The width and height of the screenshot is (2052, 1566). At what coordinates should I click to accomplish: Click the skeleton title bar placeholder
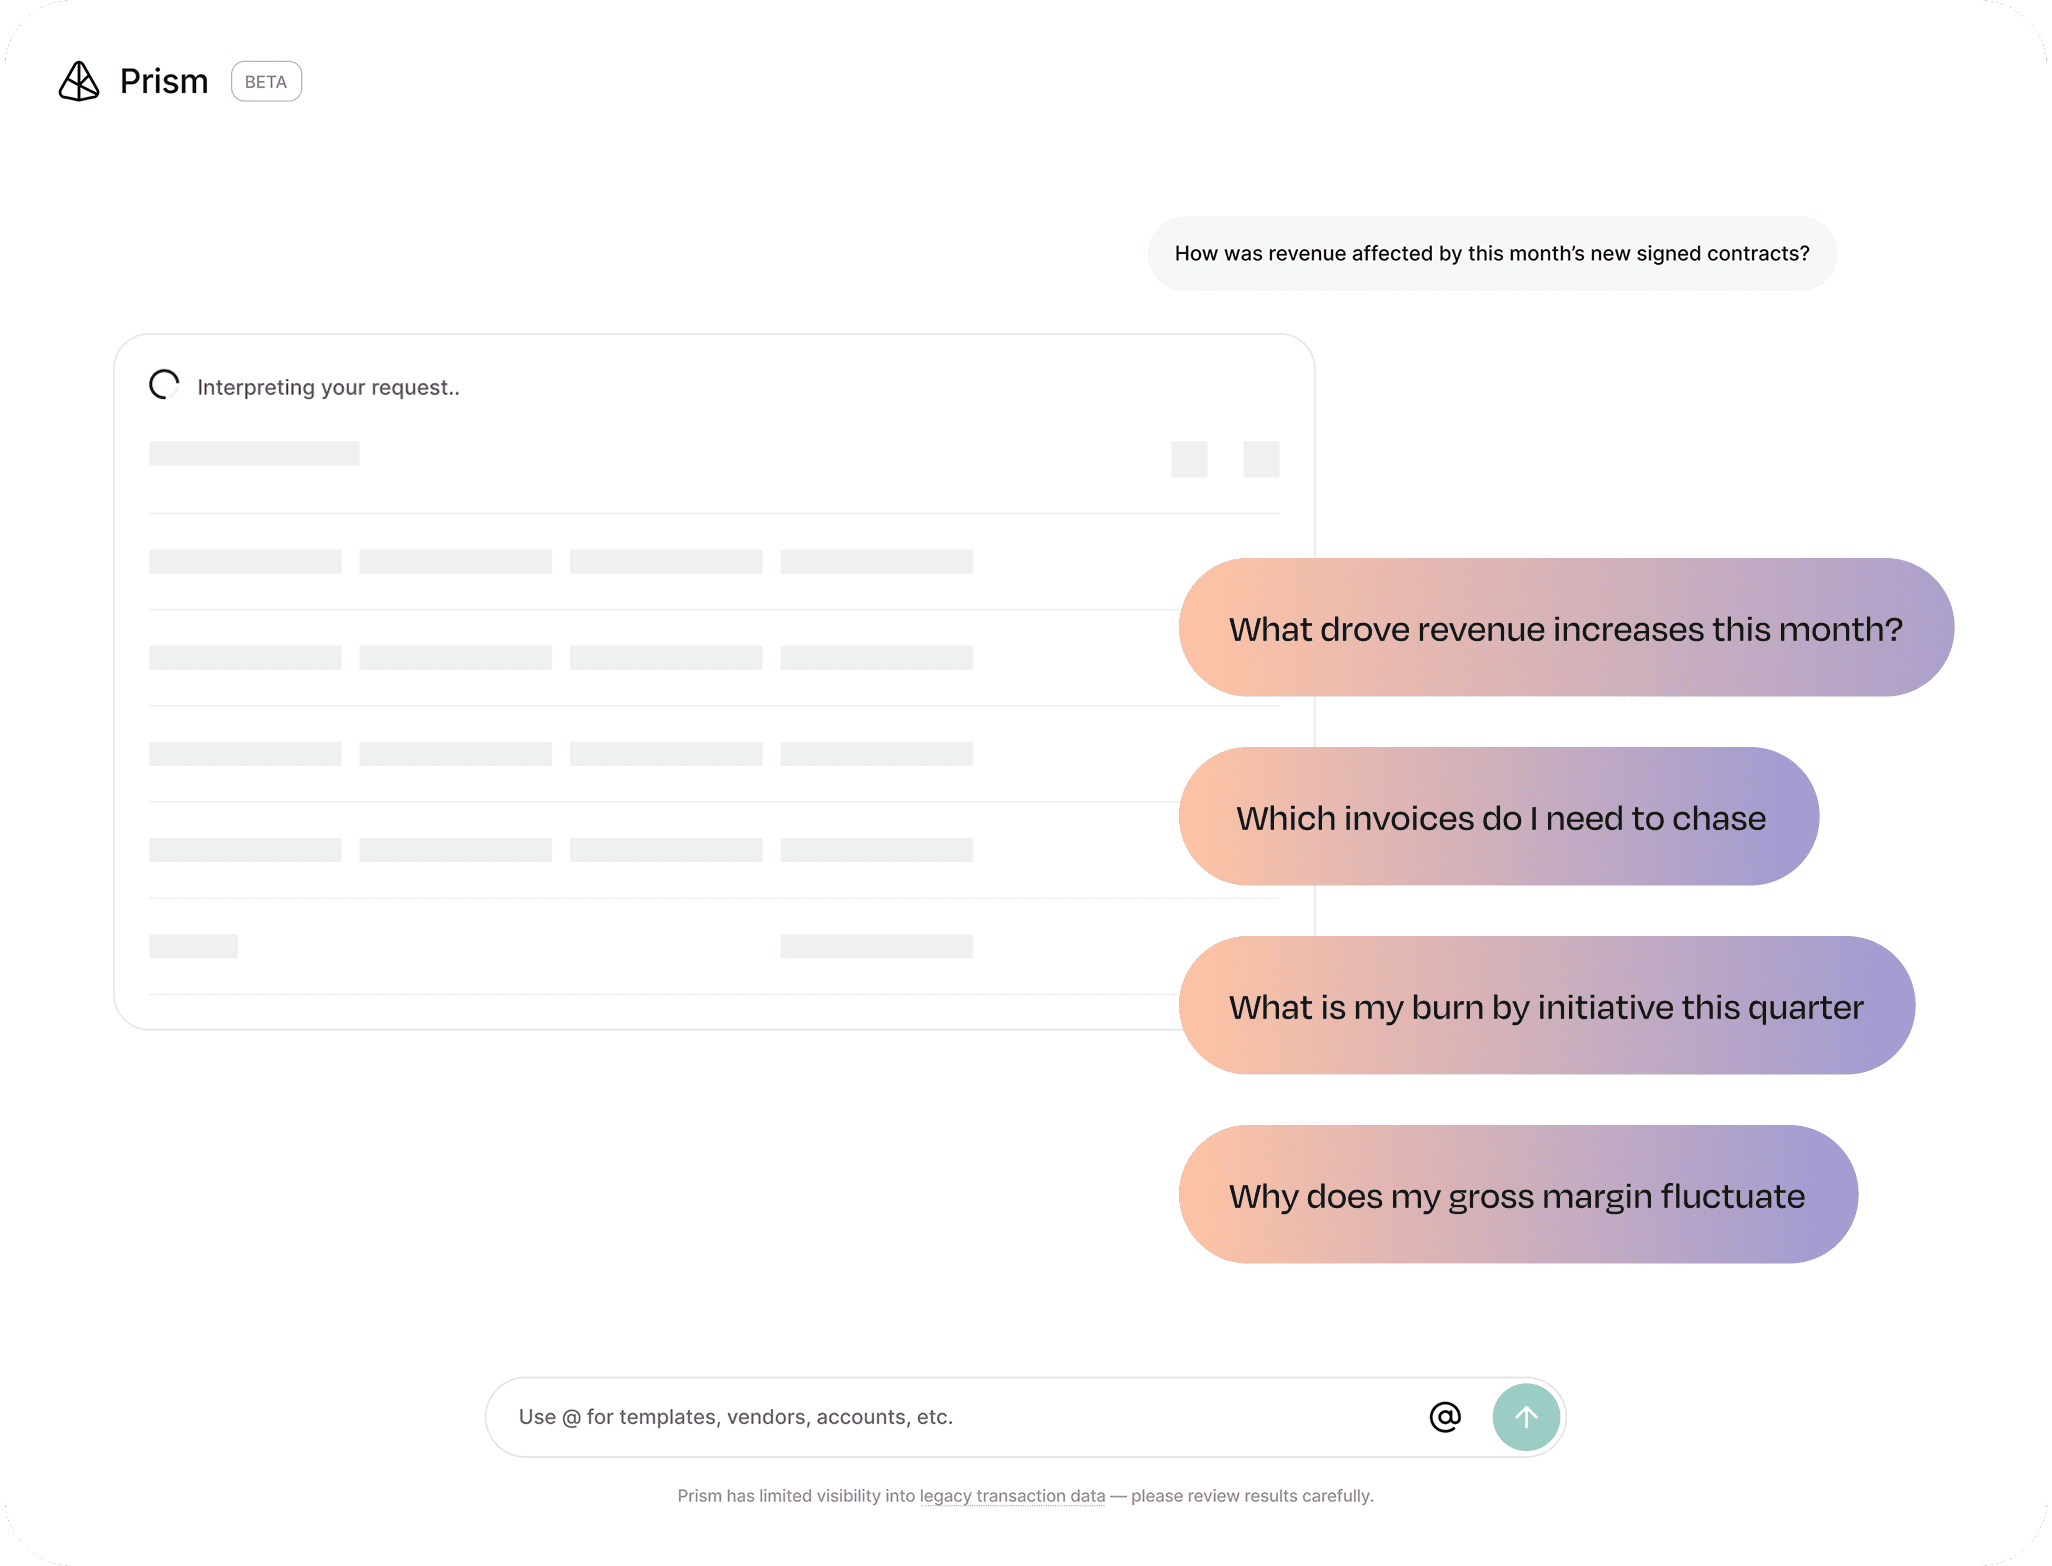(x=254, y=454)
